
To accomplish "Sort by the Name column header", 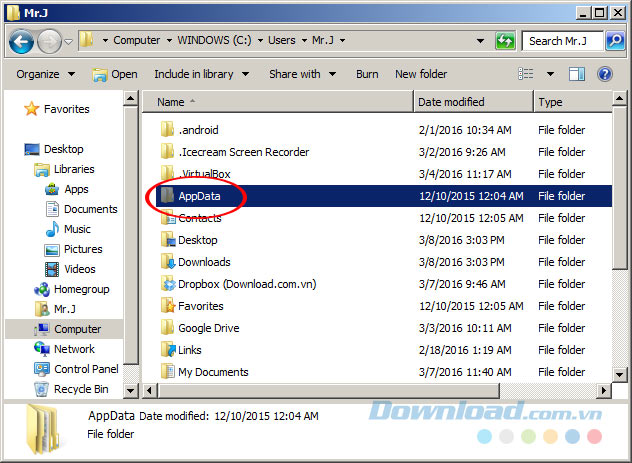I will click(x=278, y=102).
